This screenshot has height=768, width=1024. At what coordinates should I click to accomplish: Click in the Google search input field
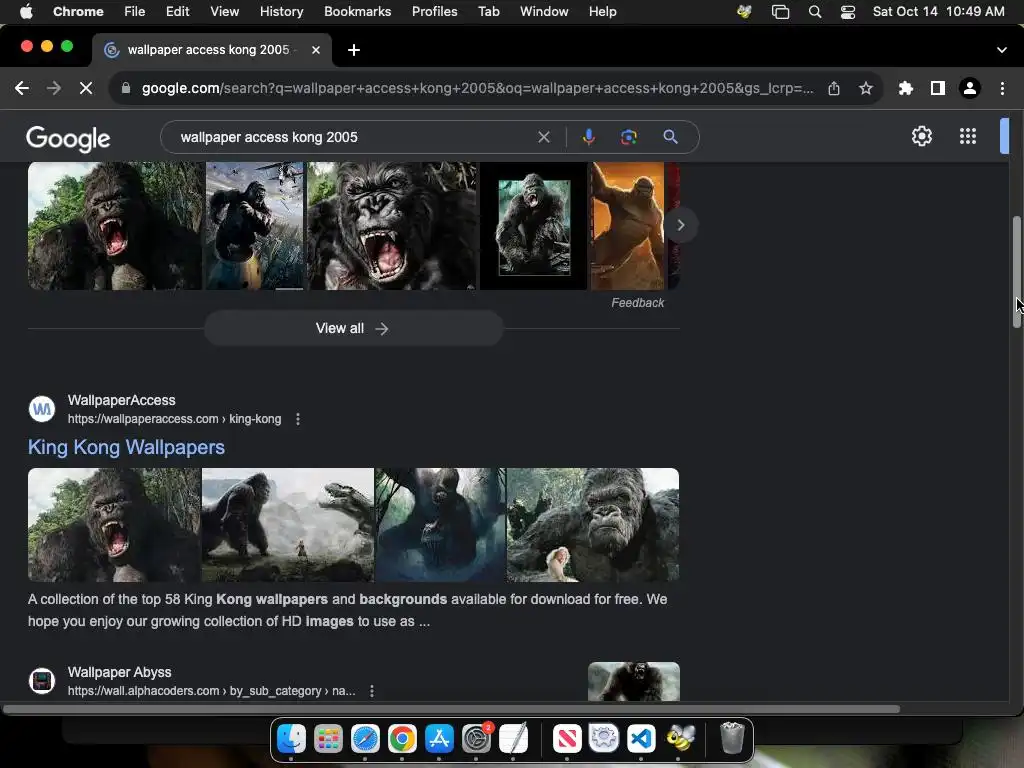(353, 137)
